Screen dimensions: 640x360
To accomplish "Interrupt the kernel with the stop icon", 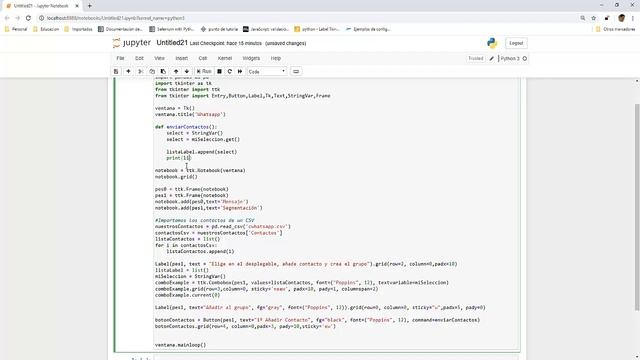I will 219,71.
